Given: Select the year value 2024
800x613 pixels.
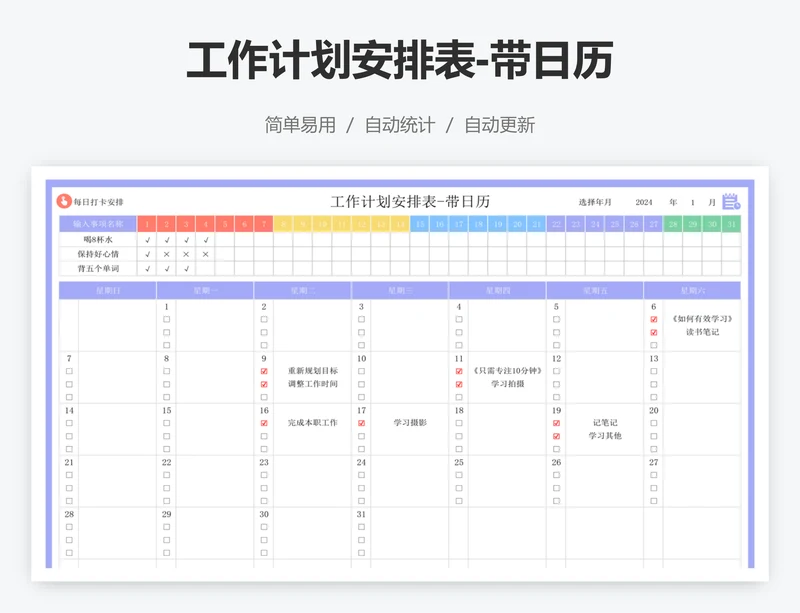Looking at the screenshot, I should coord(644,202).
